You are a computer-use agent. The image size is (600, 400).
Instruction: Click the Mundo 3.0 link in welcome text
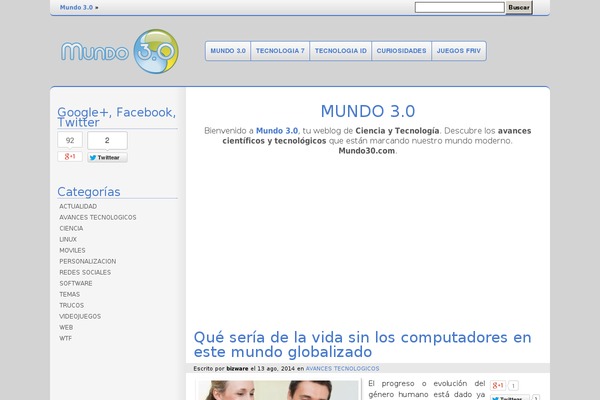[x=277, y=131]
